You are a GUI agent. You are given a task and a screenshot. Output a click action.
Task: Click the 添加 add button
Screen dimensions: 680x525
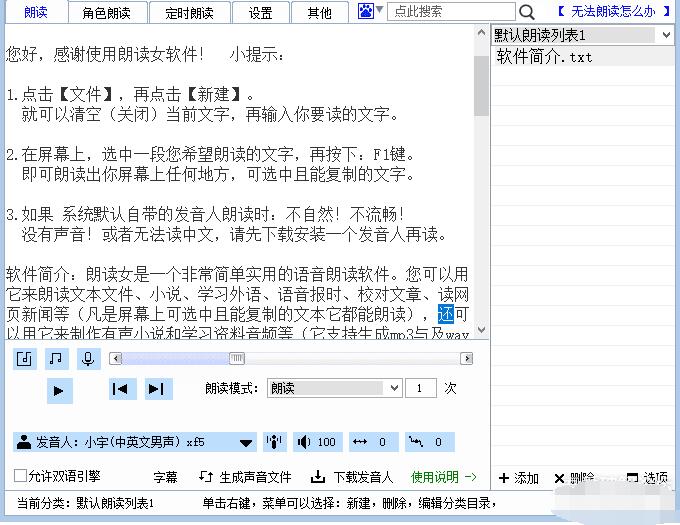click(519, 478)
